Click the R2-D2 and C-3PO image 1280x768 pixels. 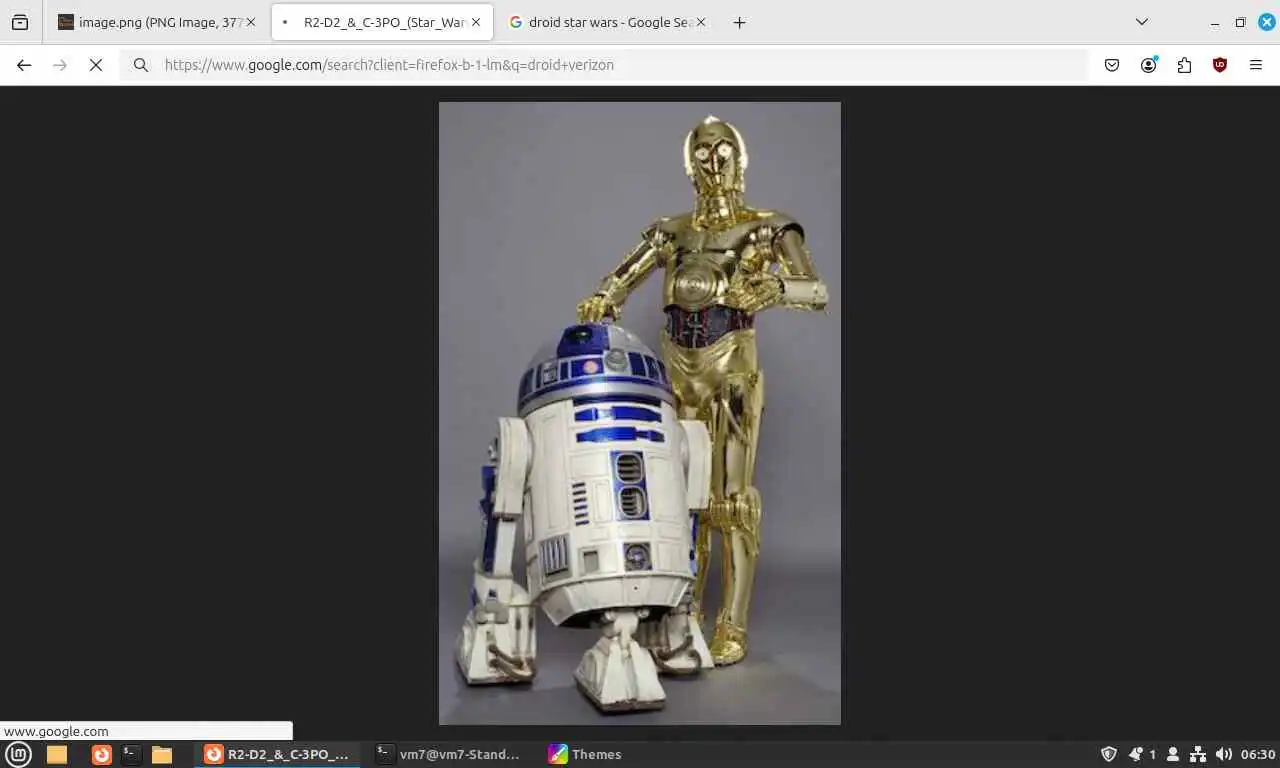(x=640, y=413)
